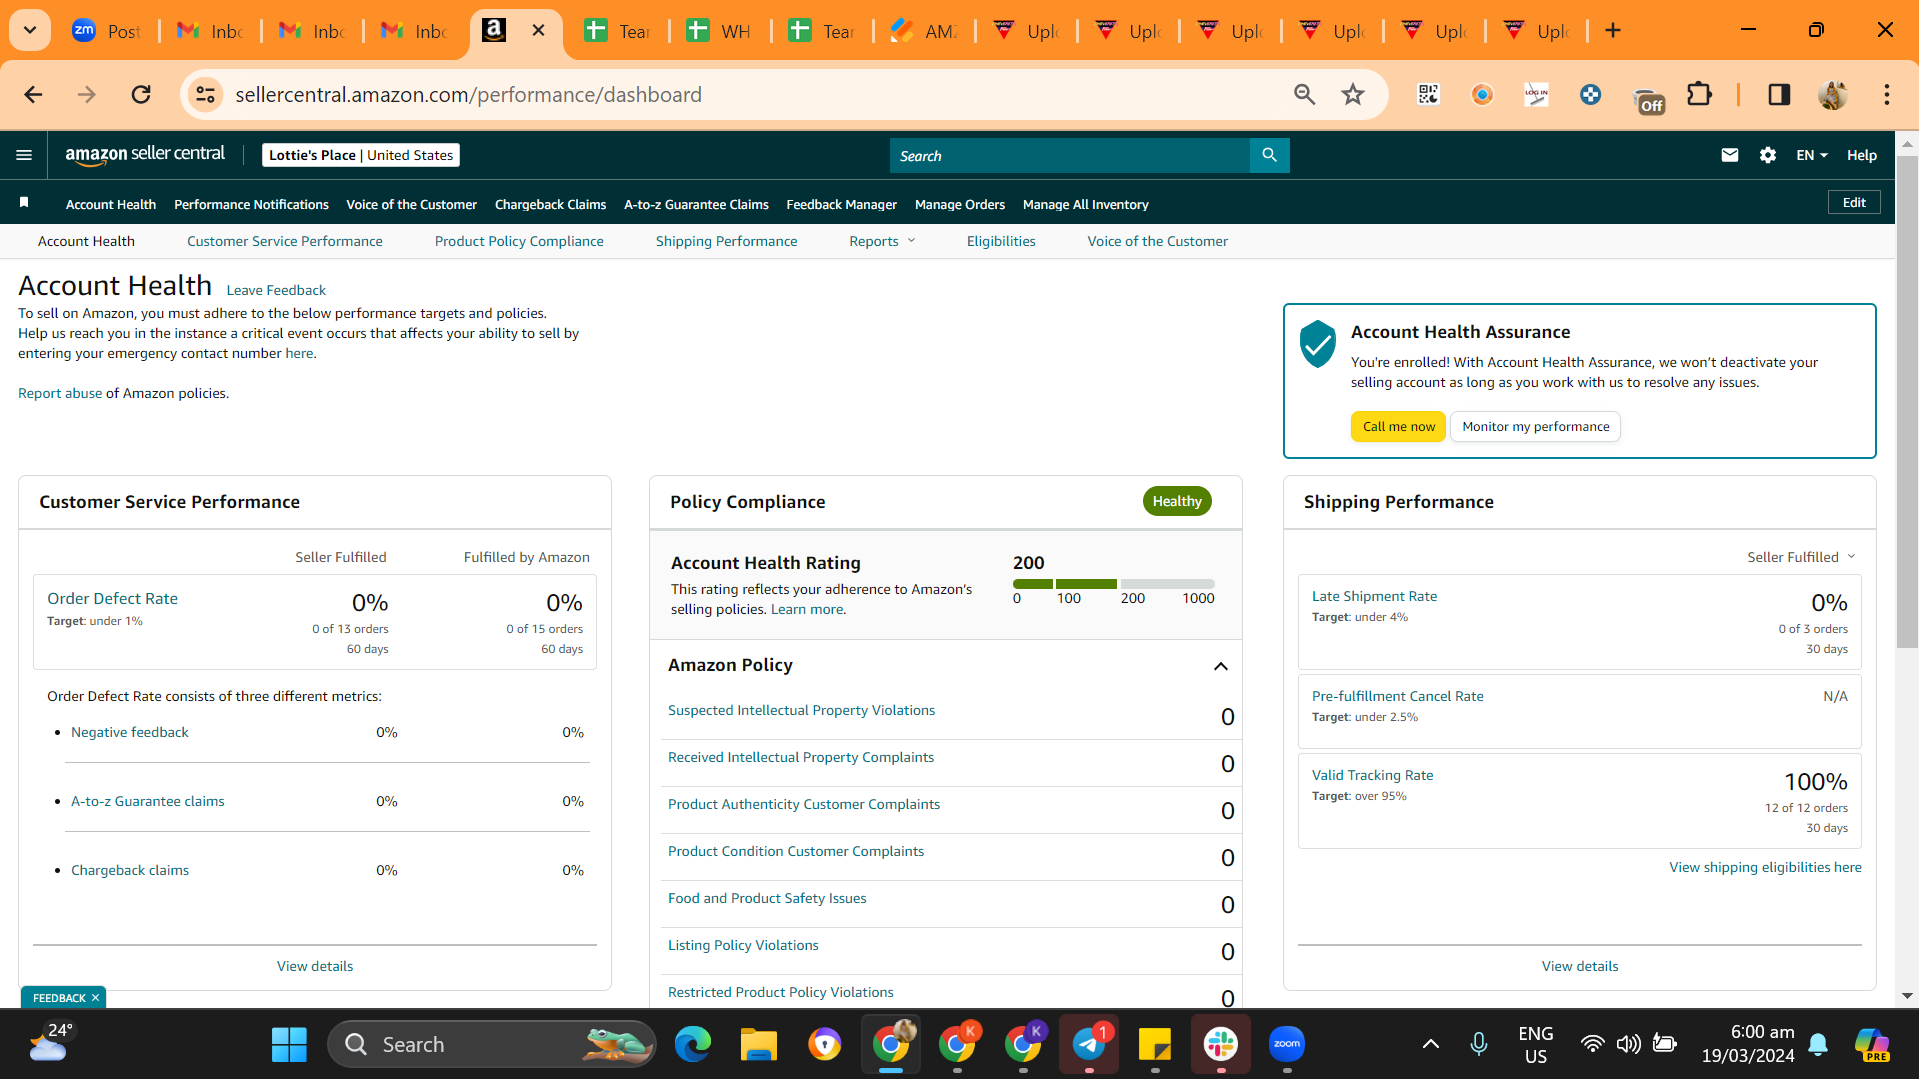This screenshot has height=1079, width=1919.
Task: Go back with the browser back arrow
Action: coord(33,94)
